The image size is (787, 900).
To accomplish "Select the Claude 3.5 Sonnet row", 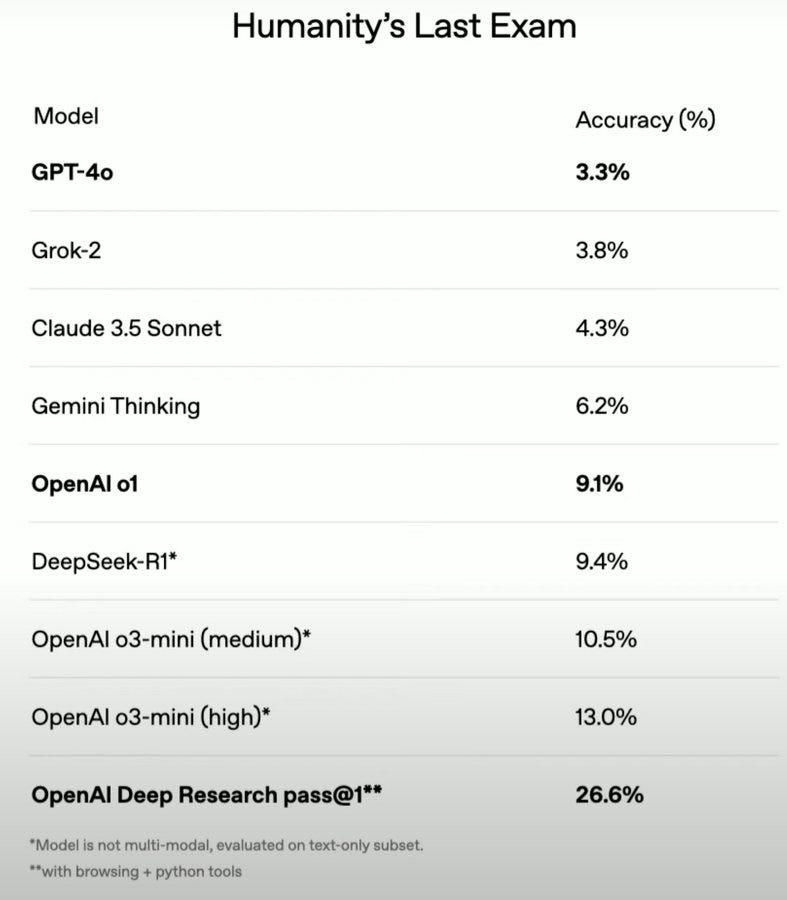I will (x=127, y=328).
